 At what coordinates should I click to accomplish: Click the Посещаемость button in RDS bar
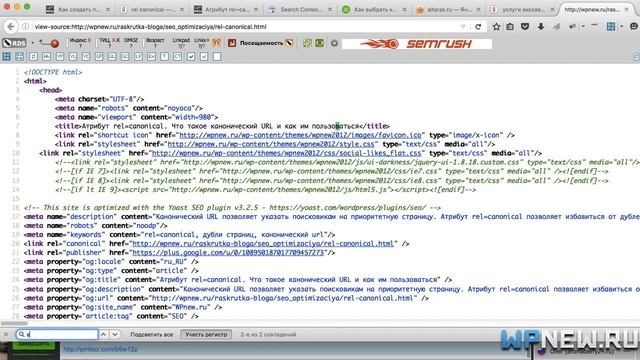[261, 43]
